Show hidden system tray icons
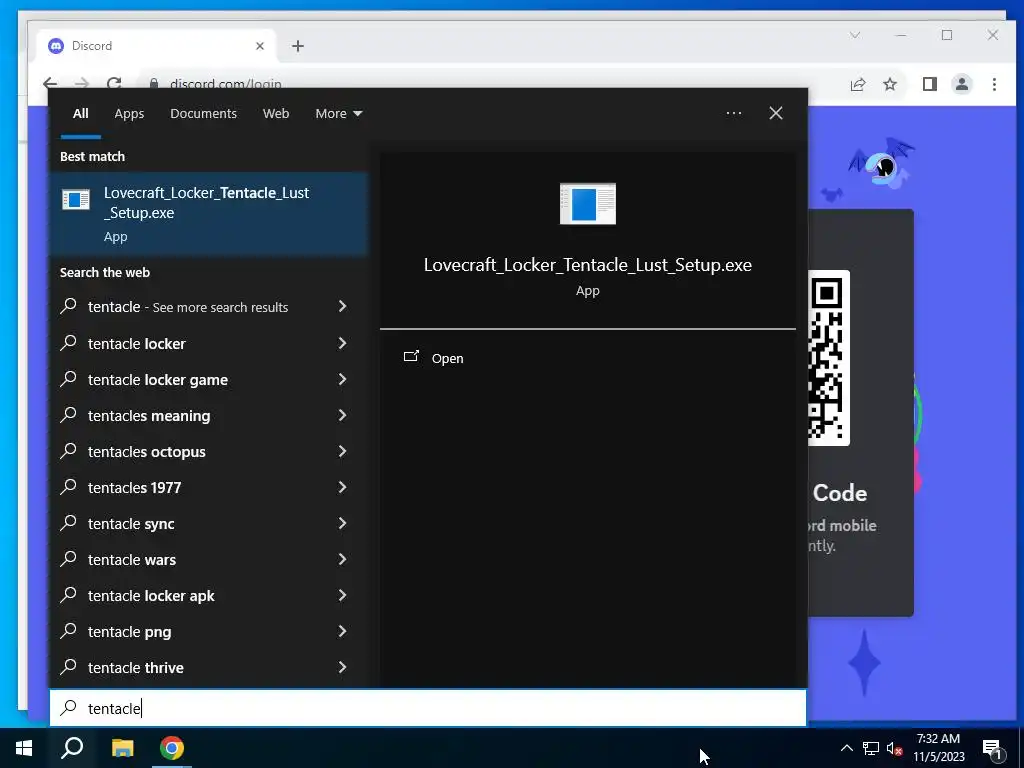The width and height of the screenshot is (1024, 768). point(846,748)
